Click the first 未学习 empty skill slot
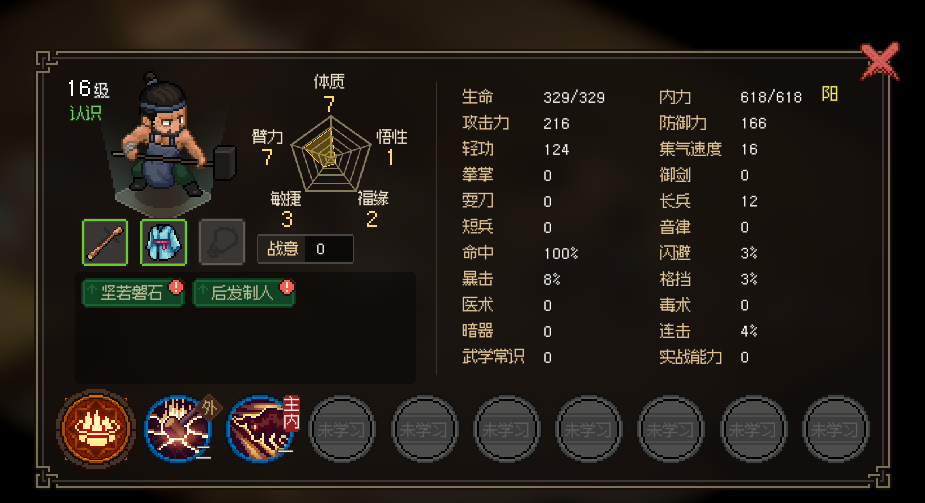Viewport: 925px width, 503px height. coord(342,429)
